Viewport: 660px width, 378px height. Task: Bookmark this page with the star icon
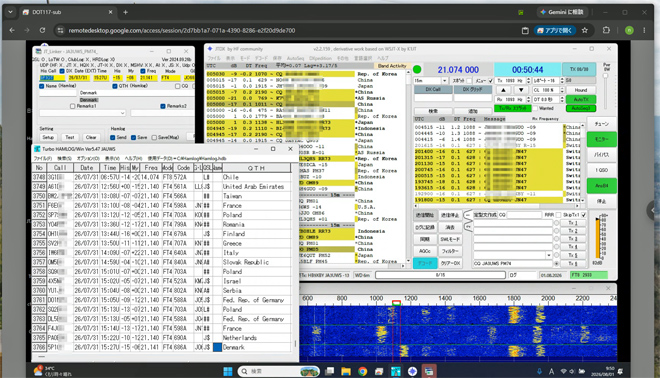coord(585,30)
